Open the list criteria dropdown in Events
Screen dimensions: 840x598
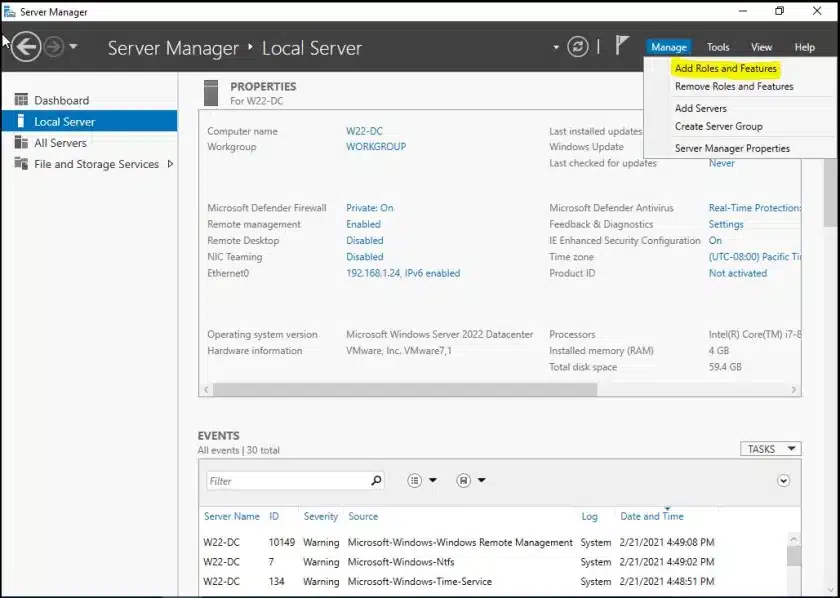coord(422,481)
